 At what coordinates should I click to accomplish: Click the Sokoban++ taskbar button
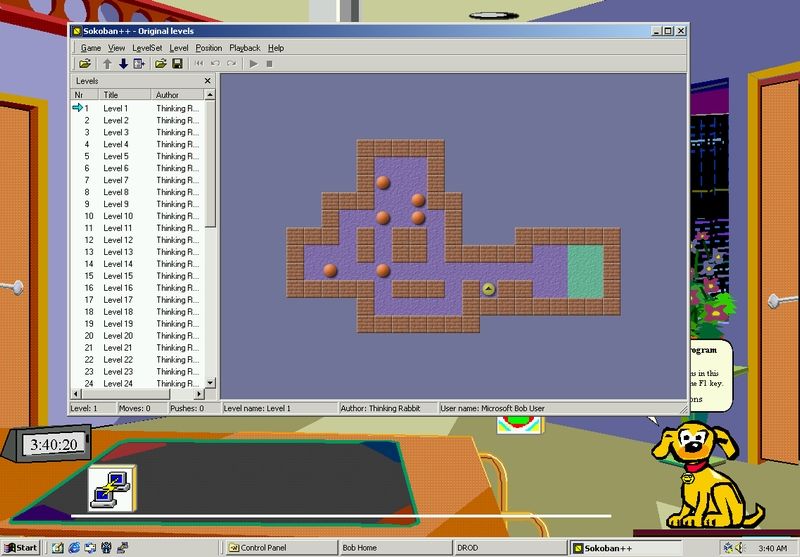625,548
